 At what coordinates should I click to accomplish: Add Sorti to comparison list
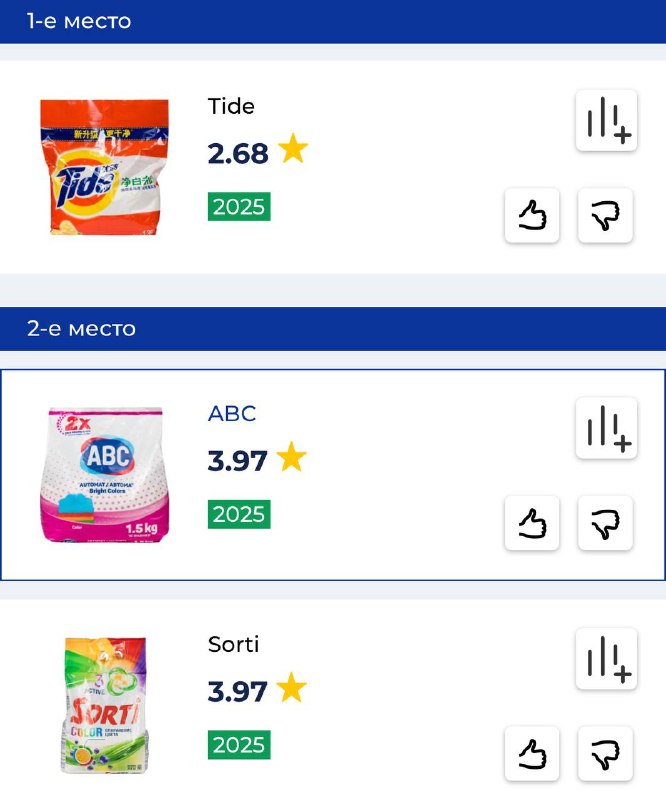[606, 659]
